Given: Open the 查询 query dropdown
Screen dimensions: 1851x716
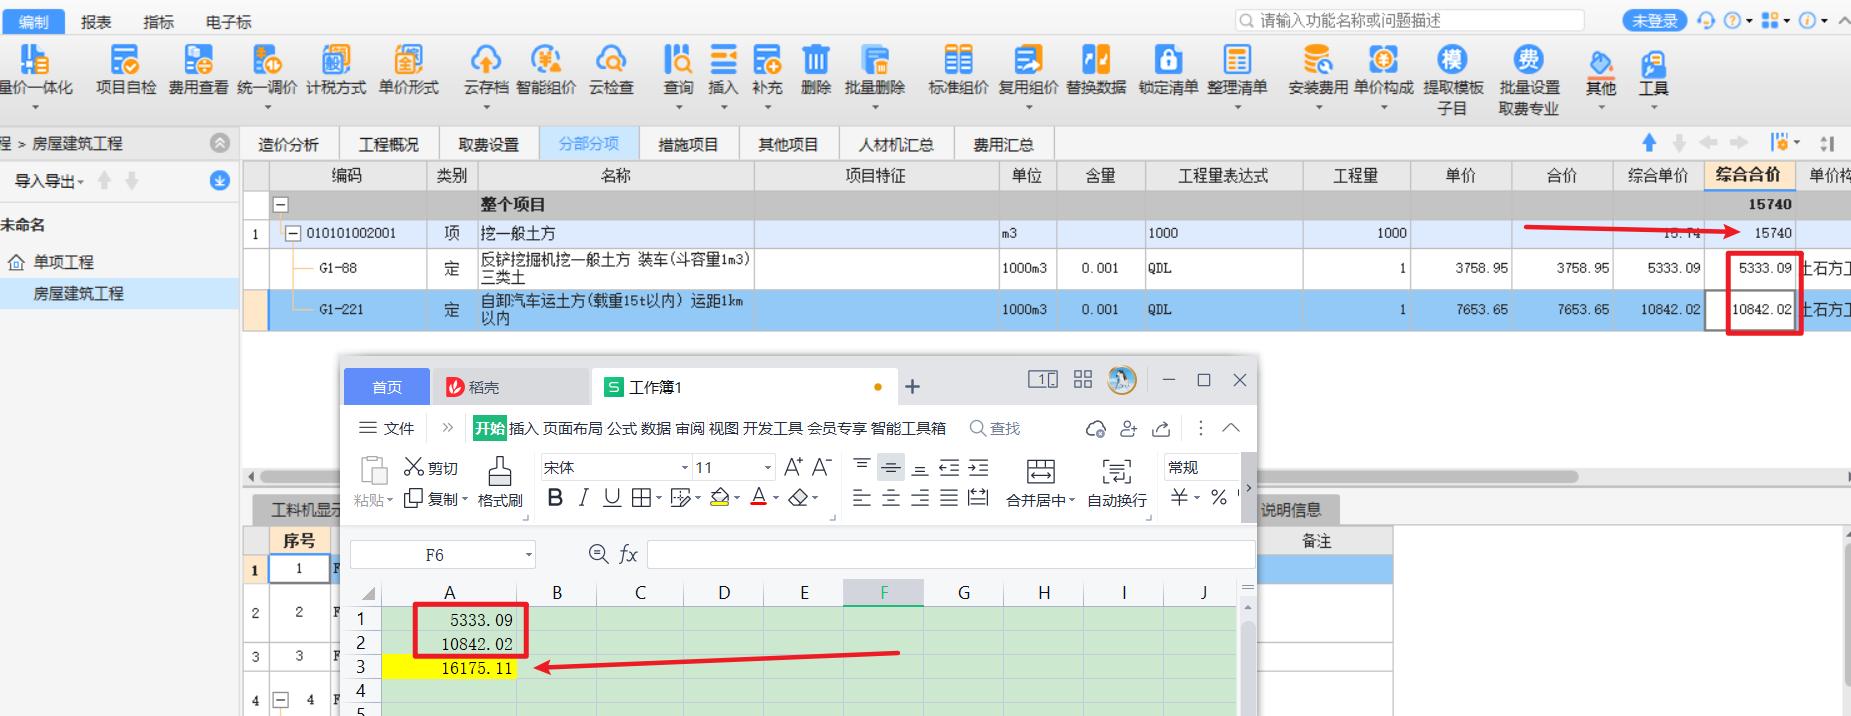Looking at the screenshot, I should click(x=678, y=108).
